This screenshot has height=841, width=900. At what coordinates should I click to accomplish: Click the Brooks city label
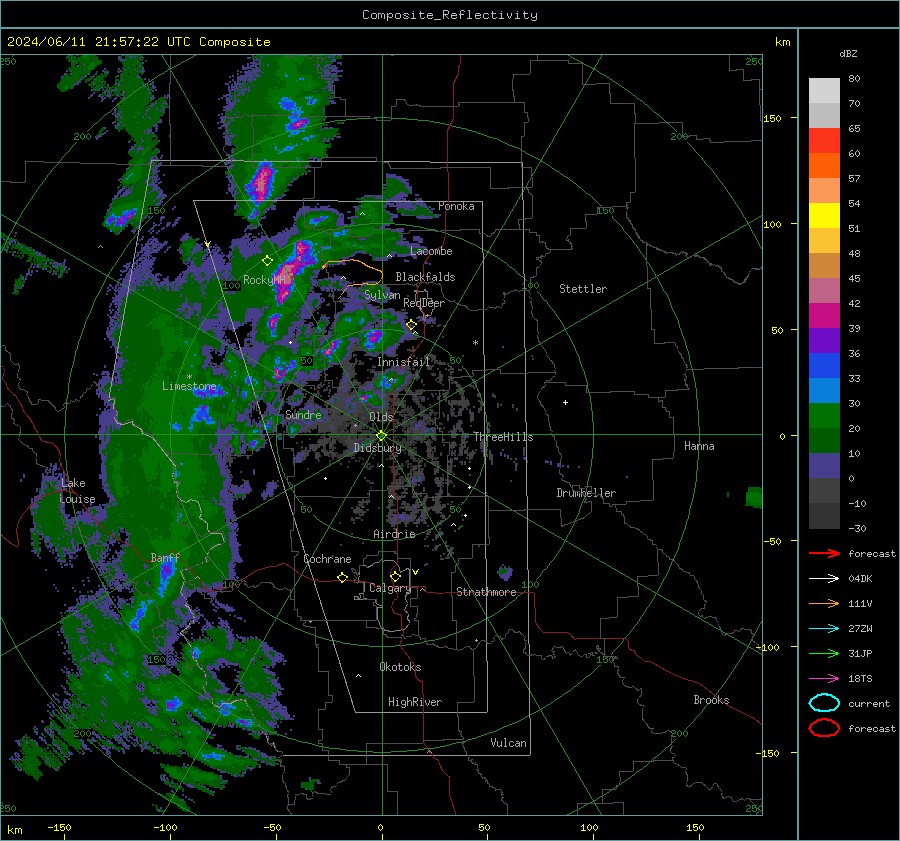pyautogui.click(x=711, y=700)
